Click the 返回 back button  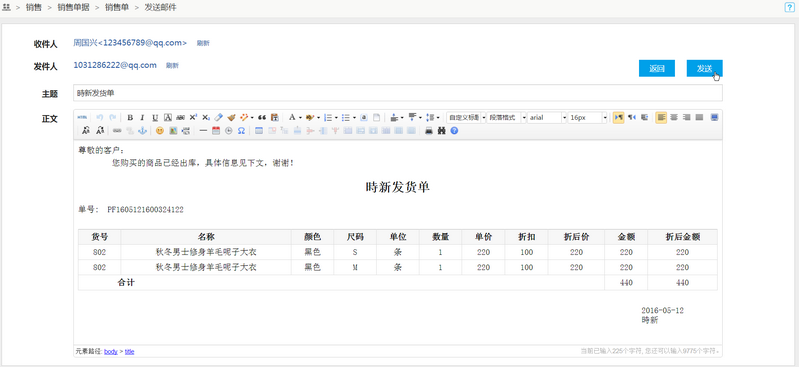657,68
